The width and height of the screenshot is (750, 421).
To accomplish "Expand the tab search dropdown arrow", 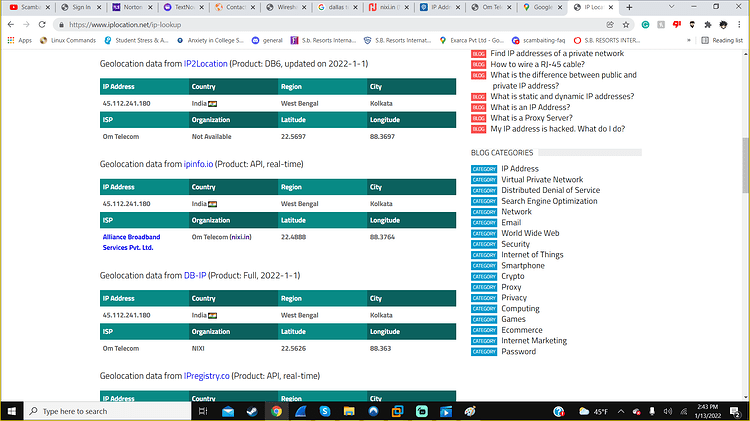I will coord(671,7).
